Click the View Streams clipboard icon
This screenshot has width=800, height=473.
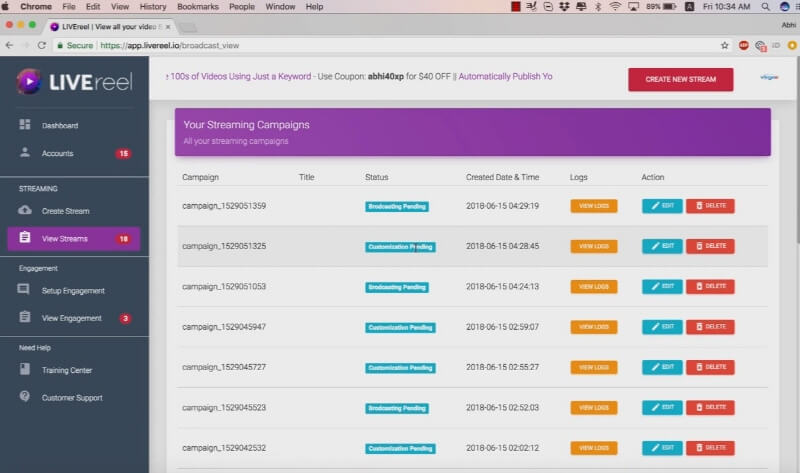coord(24,237)
